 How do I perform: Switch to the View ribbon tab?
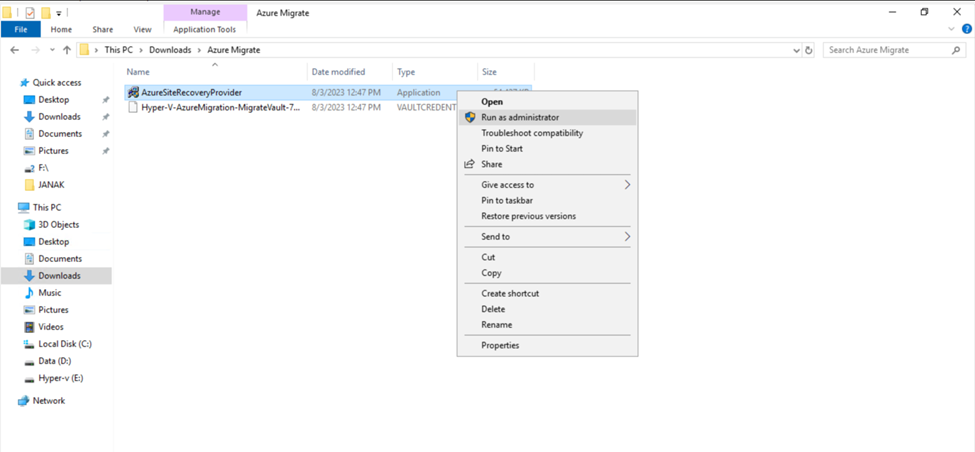coord(142,29)
